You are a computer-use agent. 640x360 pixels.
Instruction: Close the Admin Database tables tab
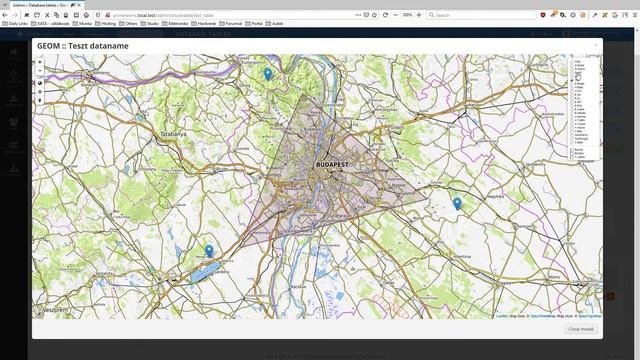[x=79, y=5]
